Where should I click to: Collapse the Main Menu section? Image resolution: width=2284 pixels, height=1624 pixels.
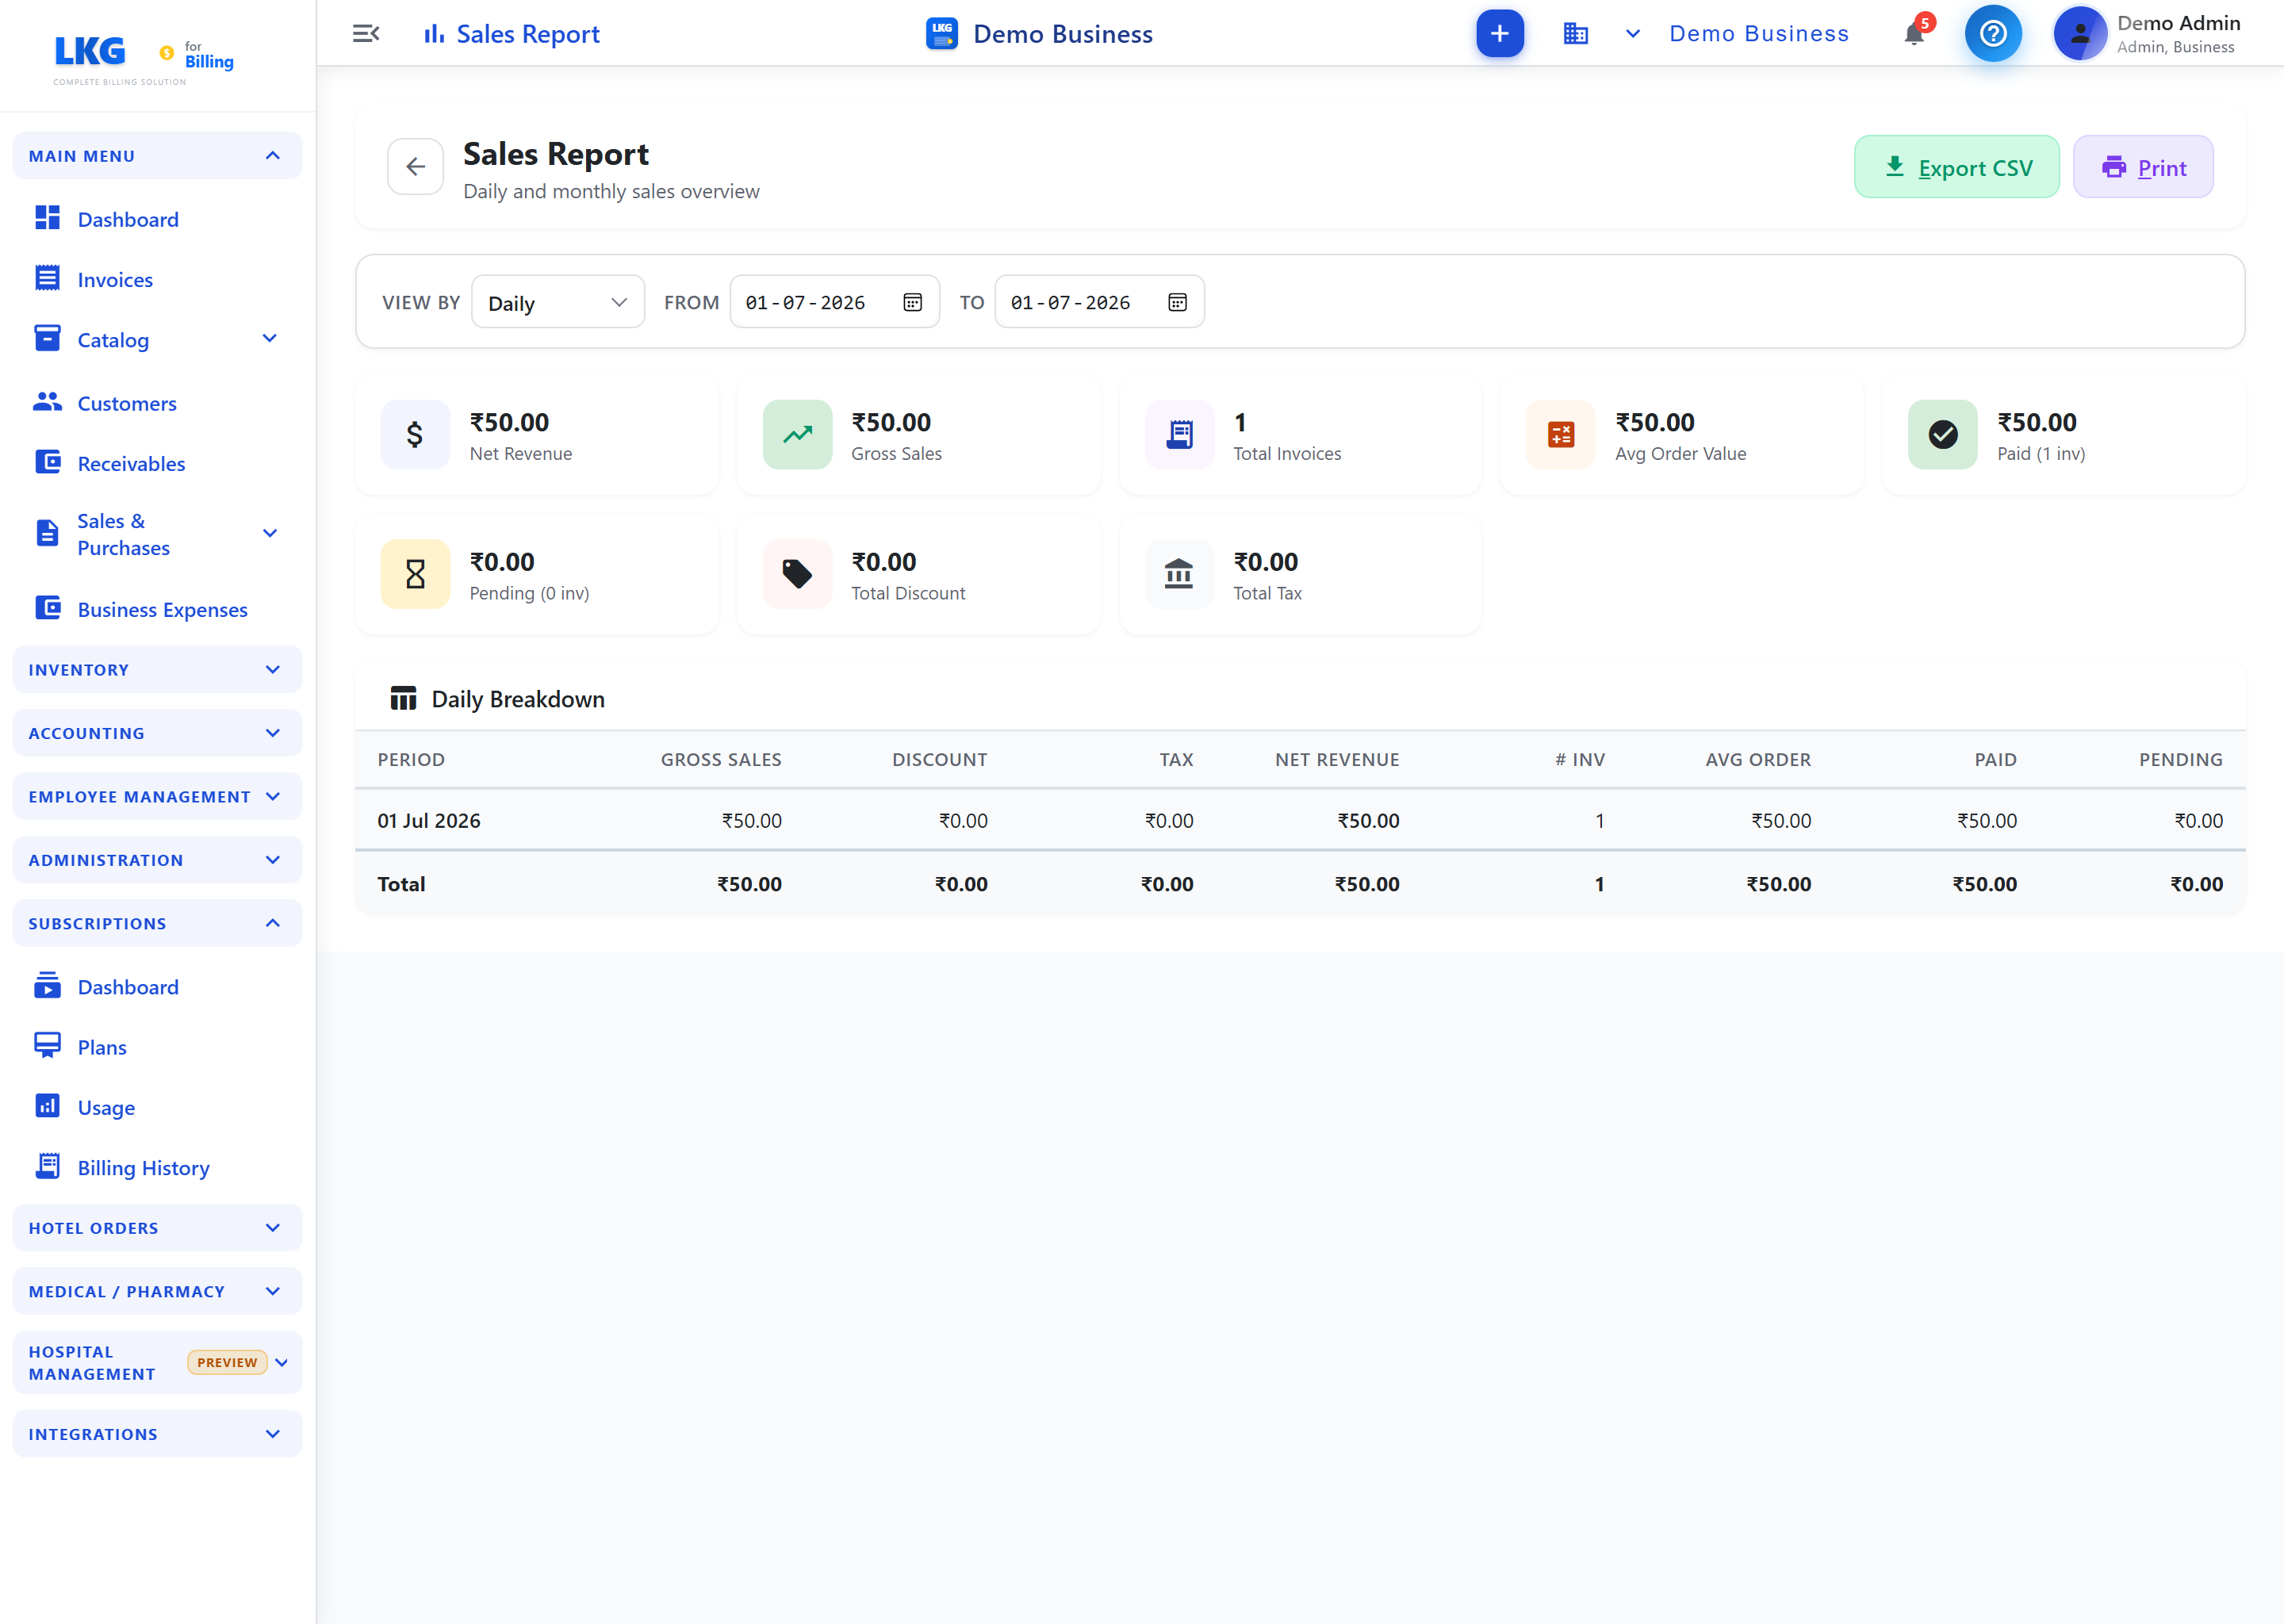click(x=157, y=156)
